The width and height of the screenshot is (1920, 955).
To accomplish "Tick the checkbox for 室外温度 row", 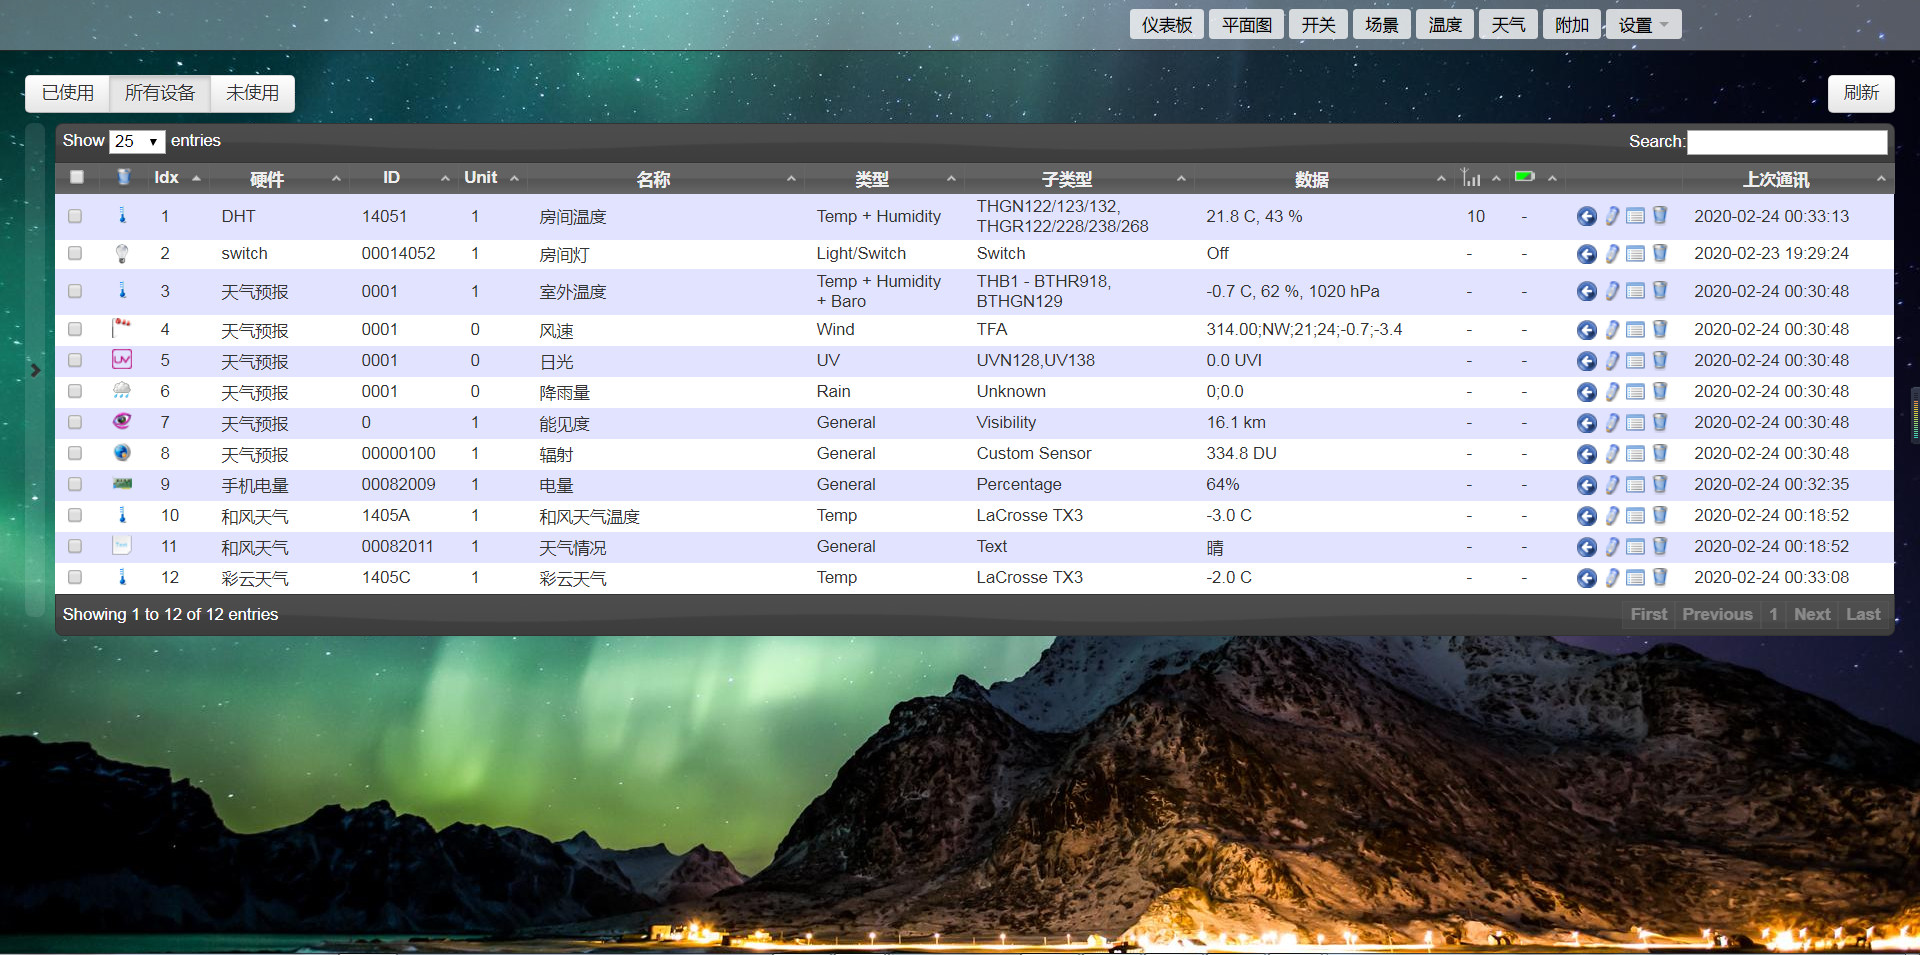I will tap(75, 291).
